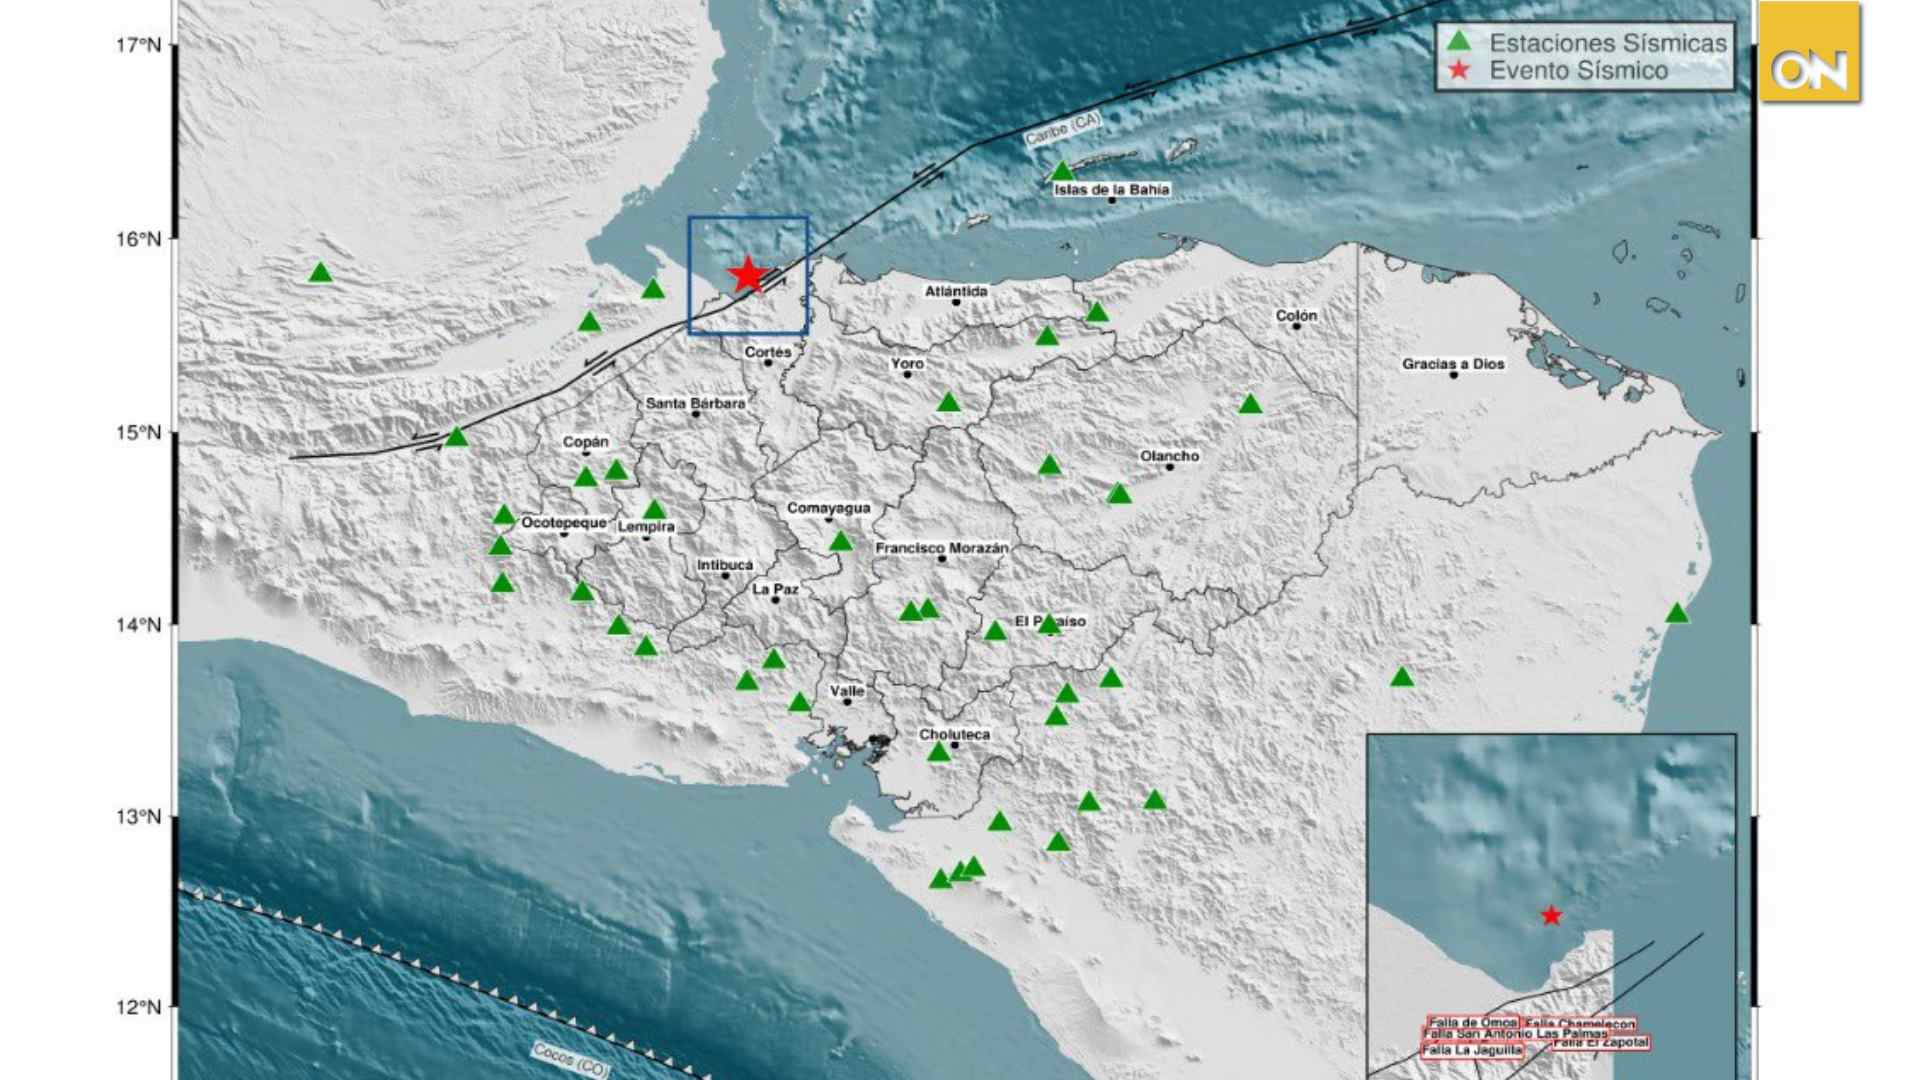Click the 'Cortés' department label
Screen dimensions: 1920x1080
768,352
